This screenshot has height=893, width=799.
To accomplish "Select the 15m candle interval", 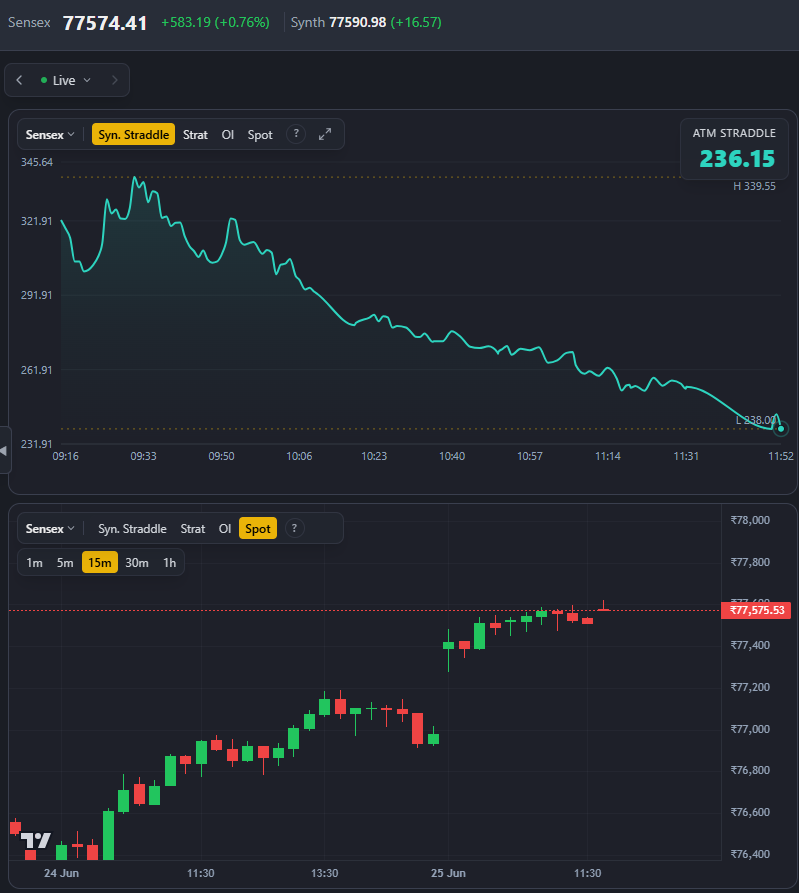I will (100, 563).
